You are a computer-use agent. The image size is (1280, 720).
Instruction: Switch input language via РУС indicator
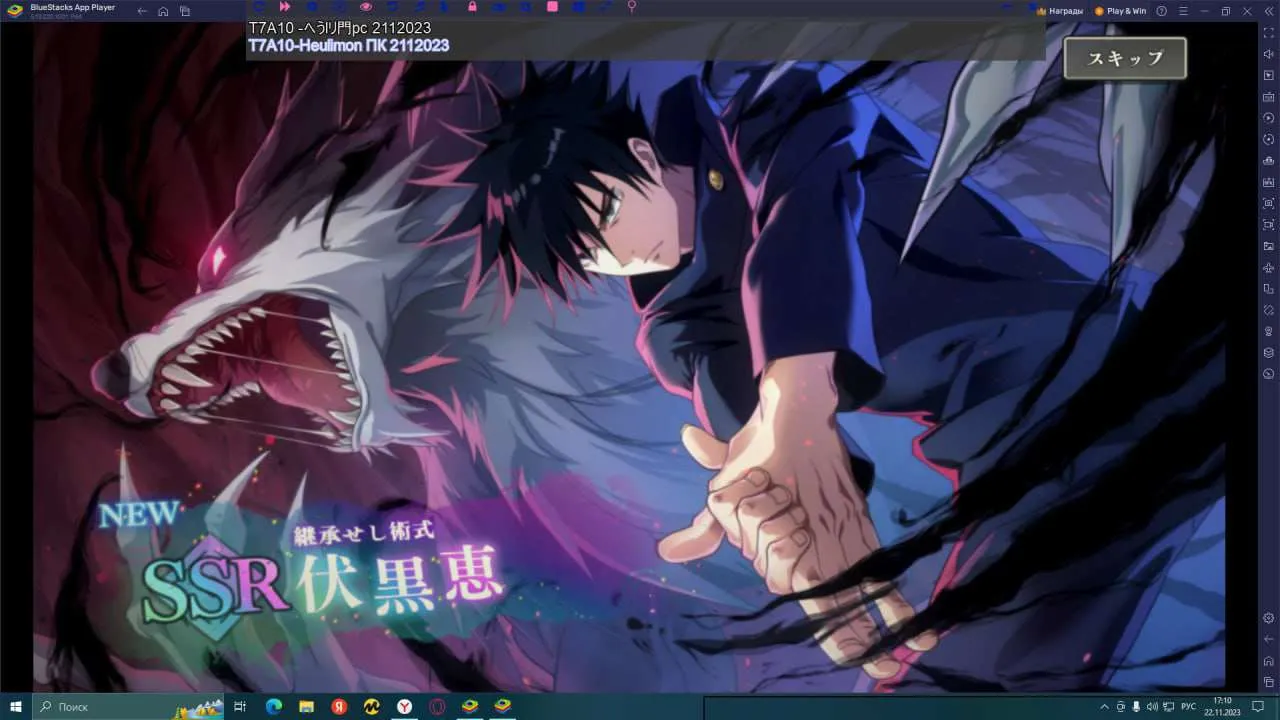click(x=1189, y=707)
